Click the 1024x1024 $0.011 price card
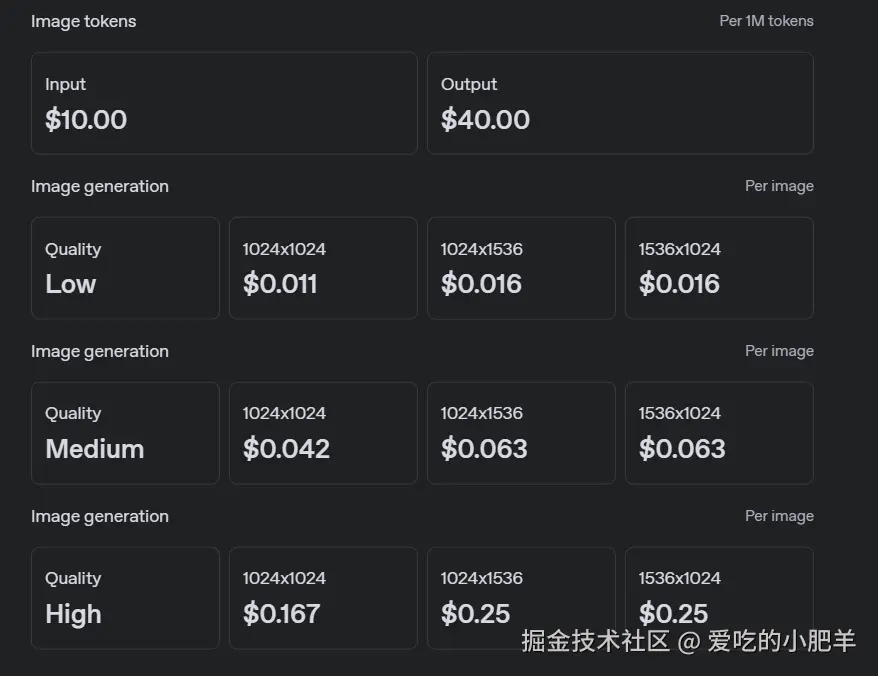The width and height of the screenshot is (878, 676). tap(323, 268)
